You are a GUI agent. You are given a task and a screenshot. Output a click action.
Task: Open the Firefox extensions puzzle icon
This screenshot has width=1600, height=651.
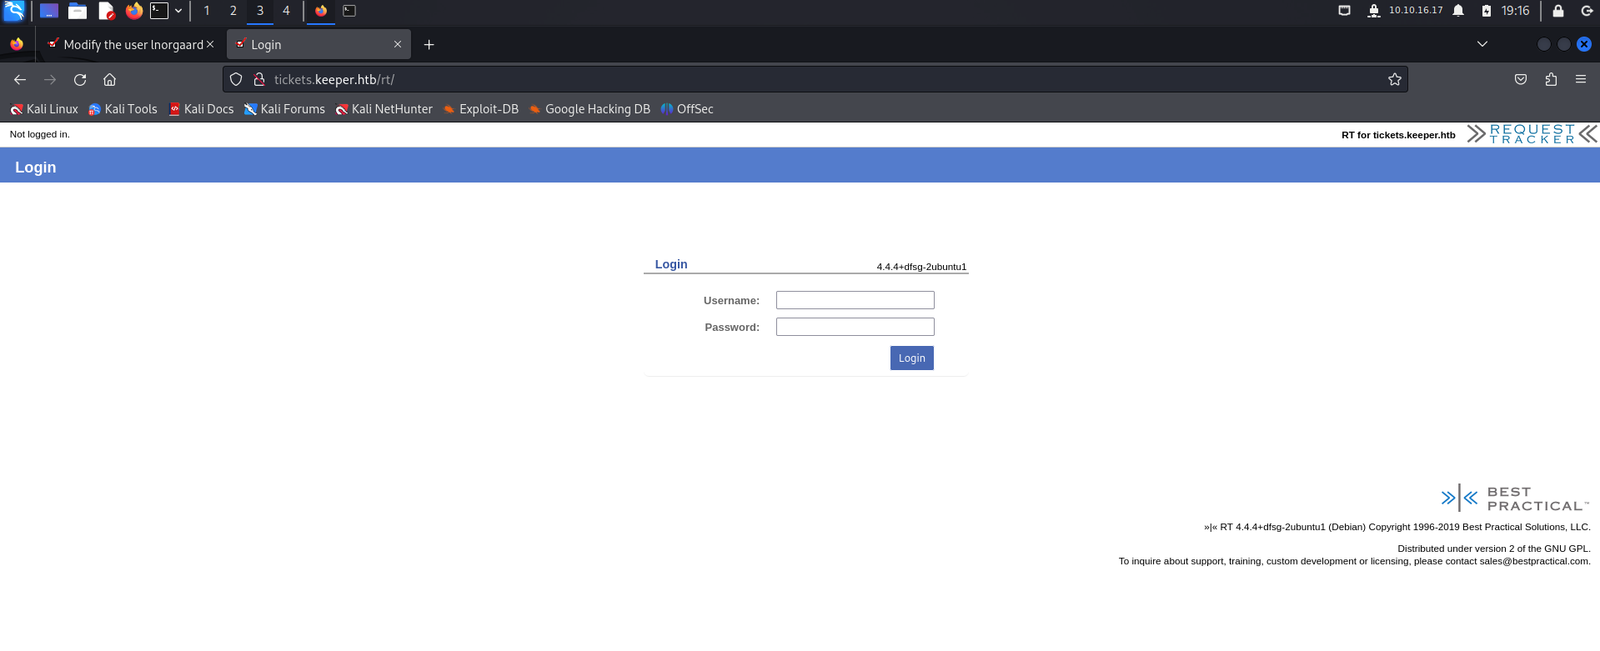(1551, 80)
